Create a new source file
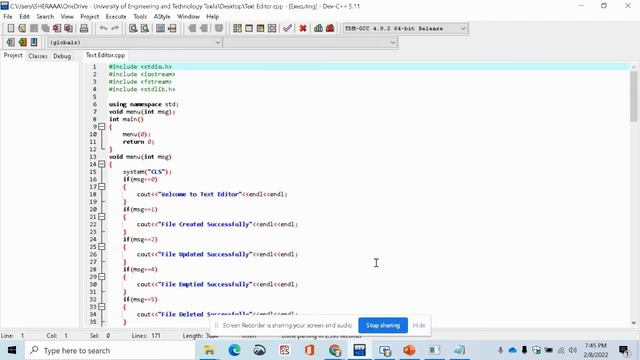 [x=11, y=28]
